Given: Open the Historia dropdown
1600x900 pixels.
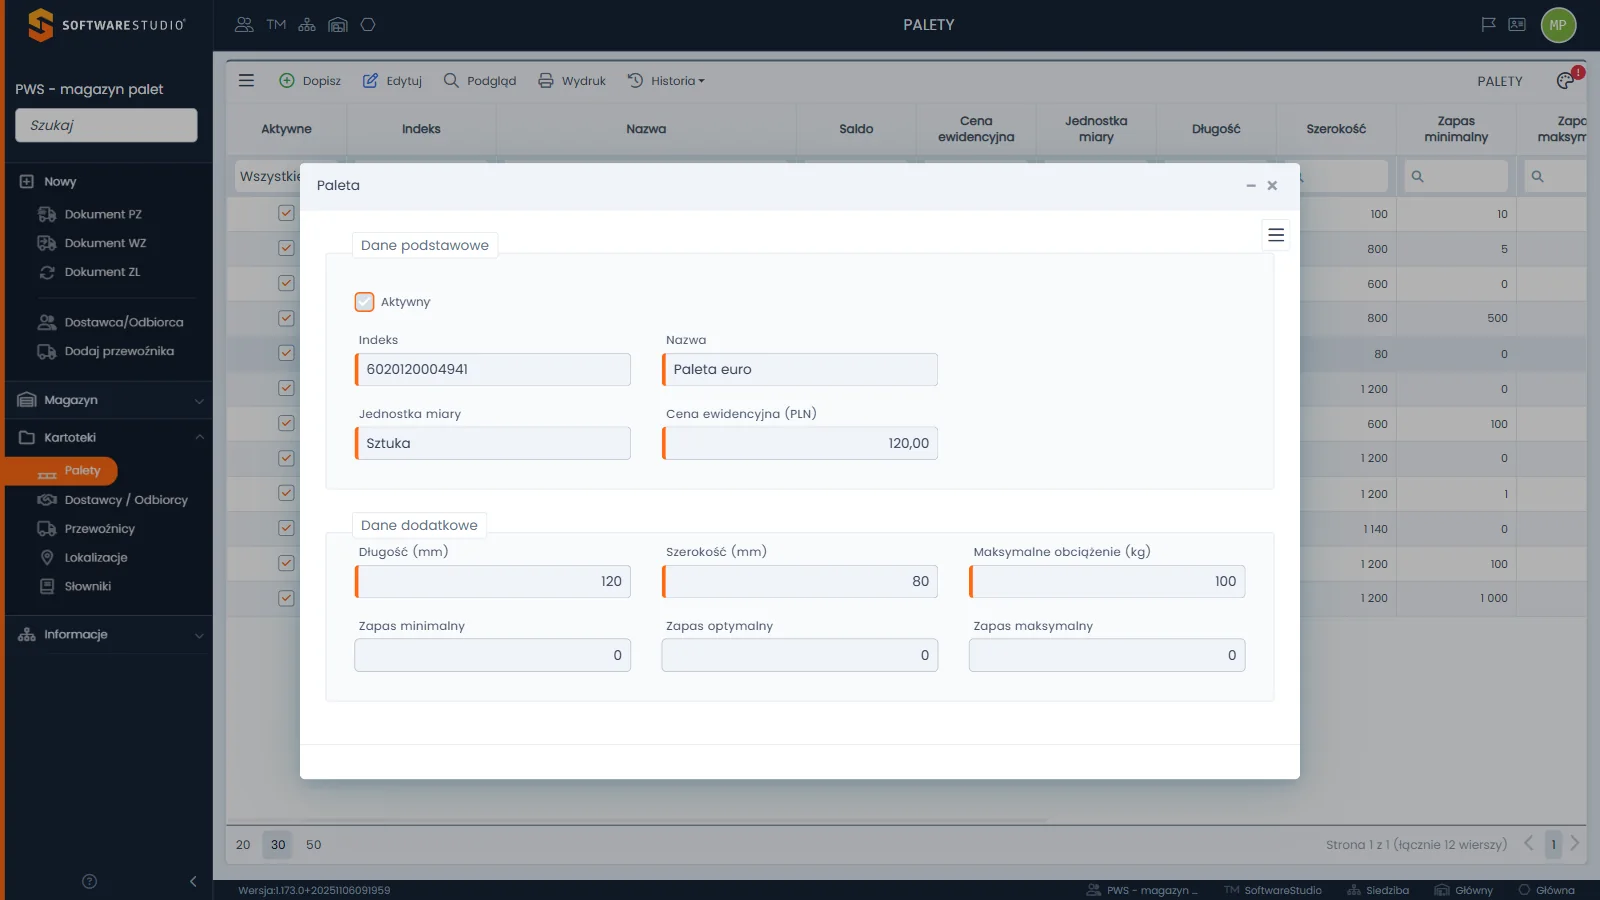Looking at the screenshot, I should point(666,81).
